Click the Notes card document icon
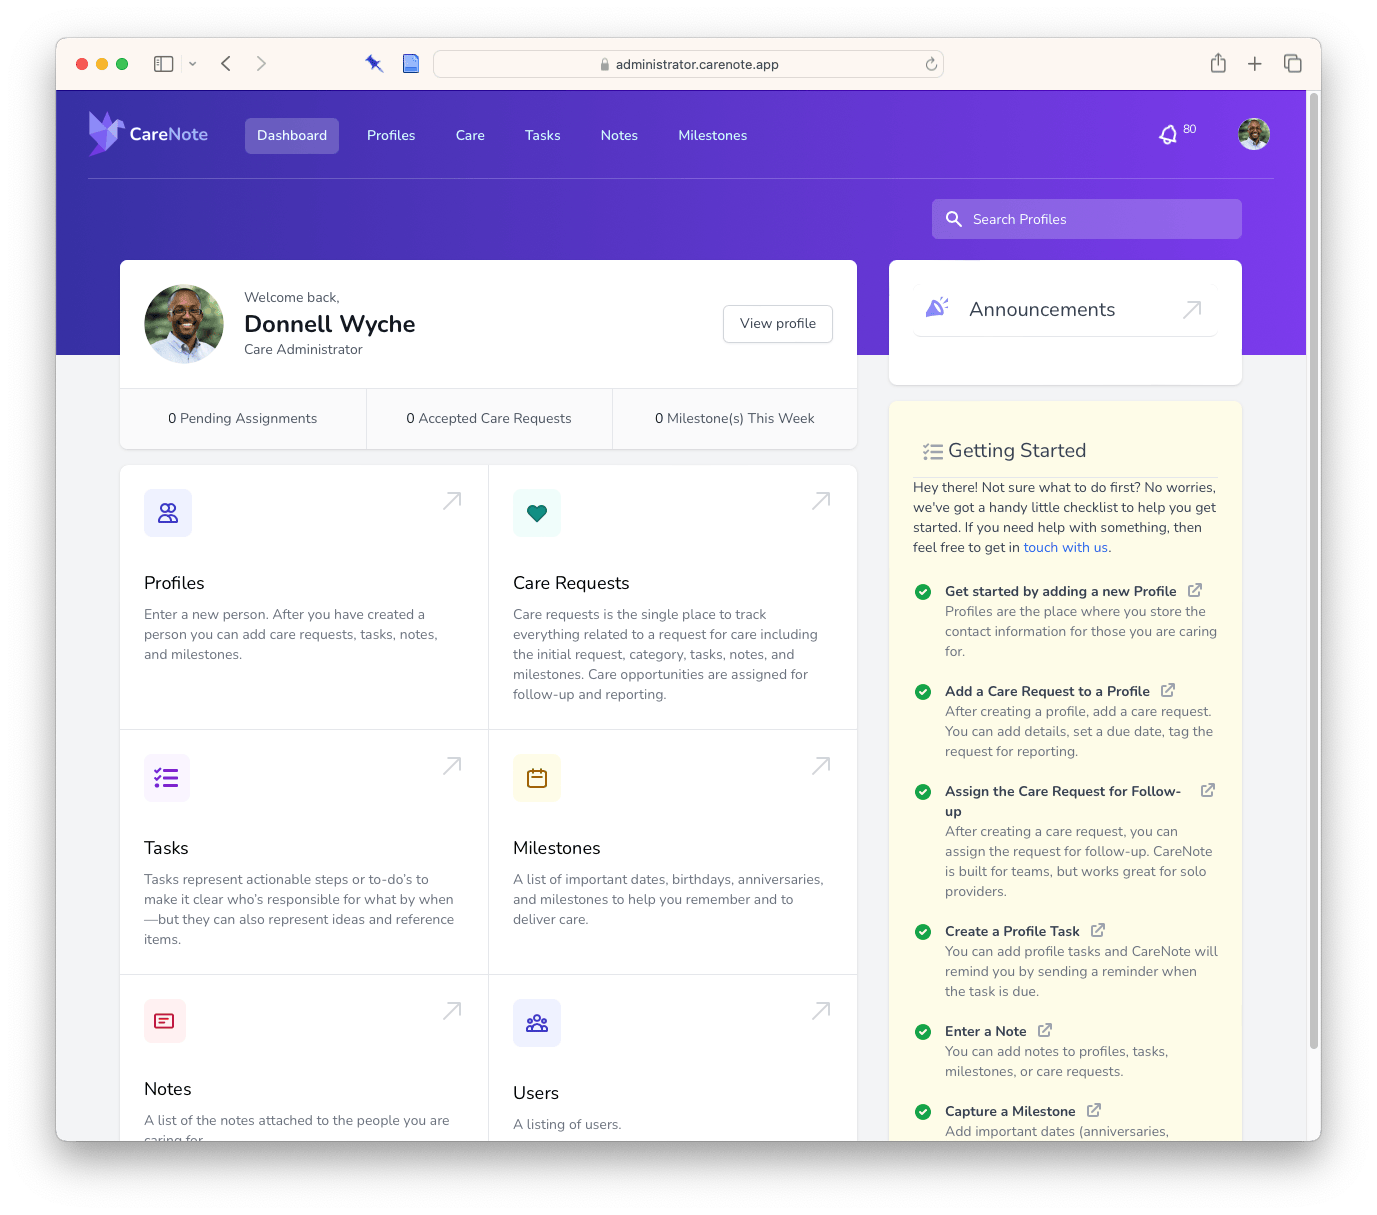This screenshot has width=1377, height=1215. tap(165, 1021)
